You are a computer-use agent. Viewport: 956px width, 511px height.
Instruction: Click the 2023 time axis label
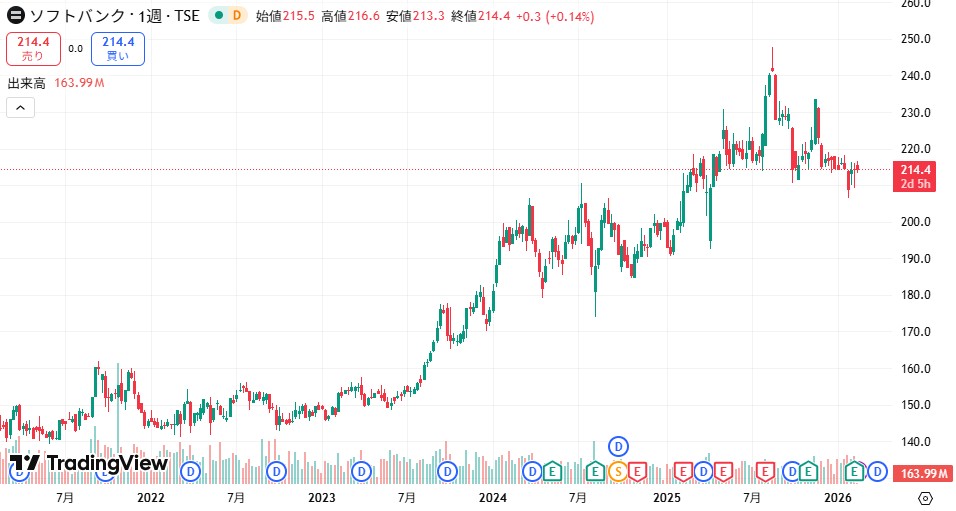pos(321,498)
